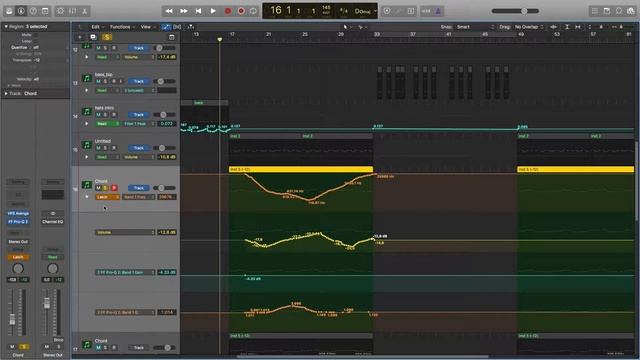Screen dimensions: 640x360
Task: Open the Library panel icon
Action: [9, 11]
